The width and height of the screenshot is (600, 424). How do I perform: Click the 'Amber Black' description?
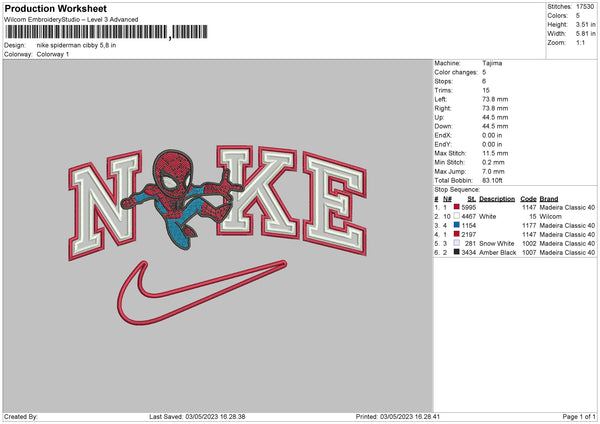click(x=497, y=253)
